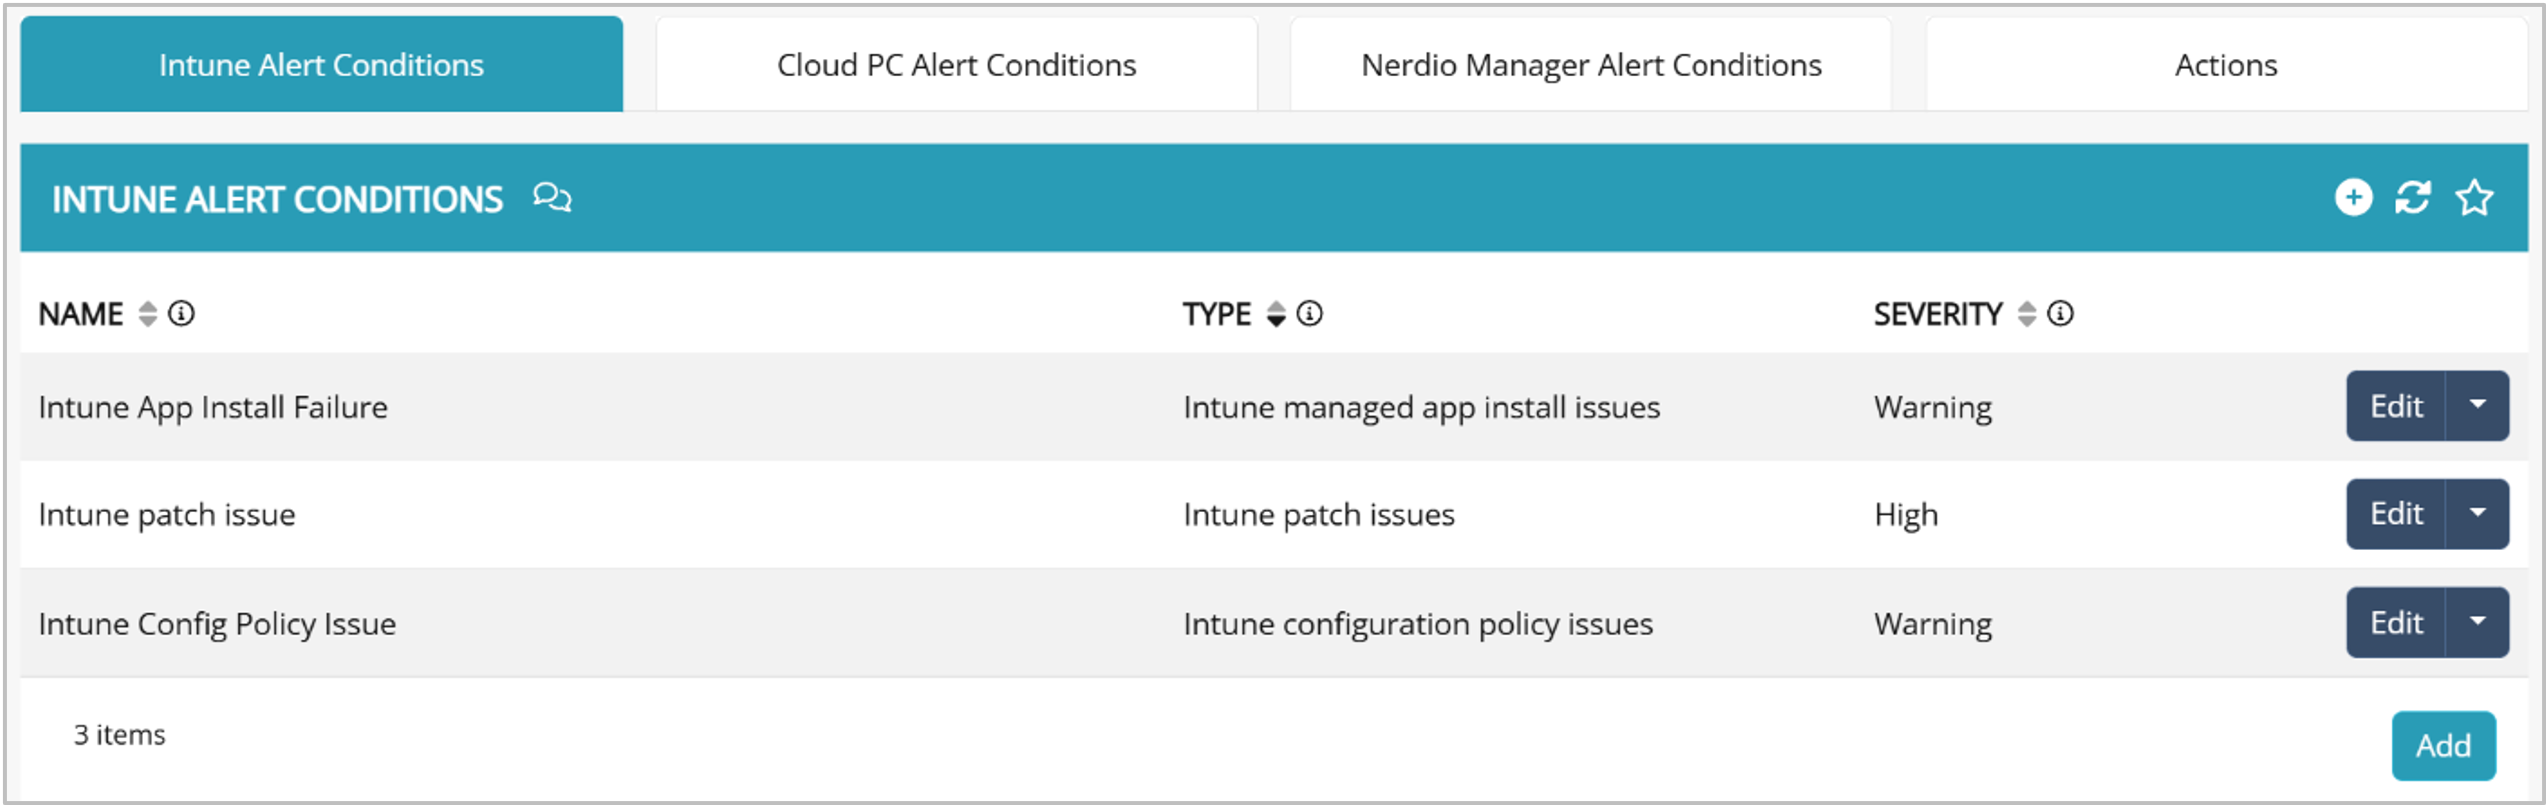Edit the Intune patch issue condition
Viewport: 2546px width, 805px height.
tap(2396, 513)
